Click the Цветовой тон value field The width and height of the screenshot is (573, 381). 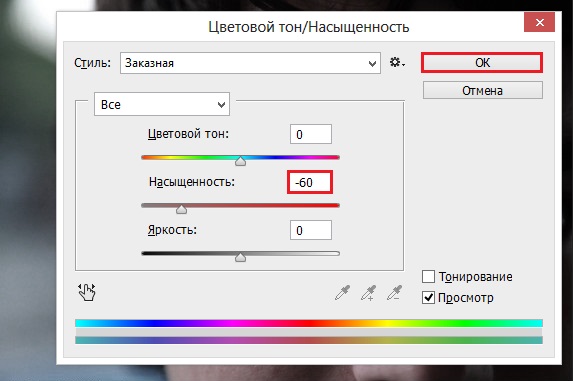coord(311,134)
